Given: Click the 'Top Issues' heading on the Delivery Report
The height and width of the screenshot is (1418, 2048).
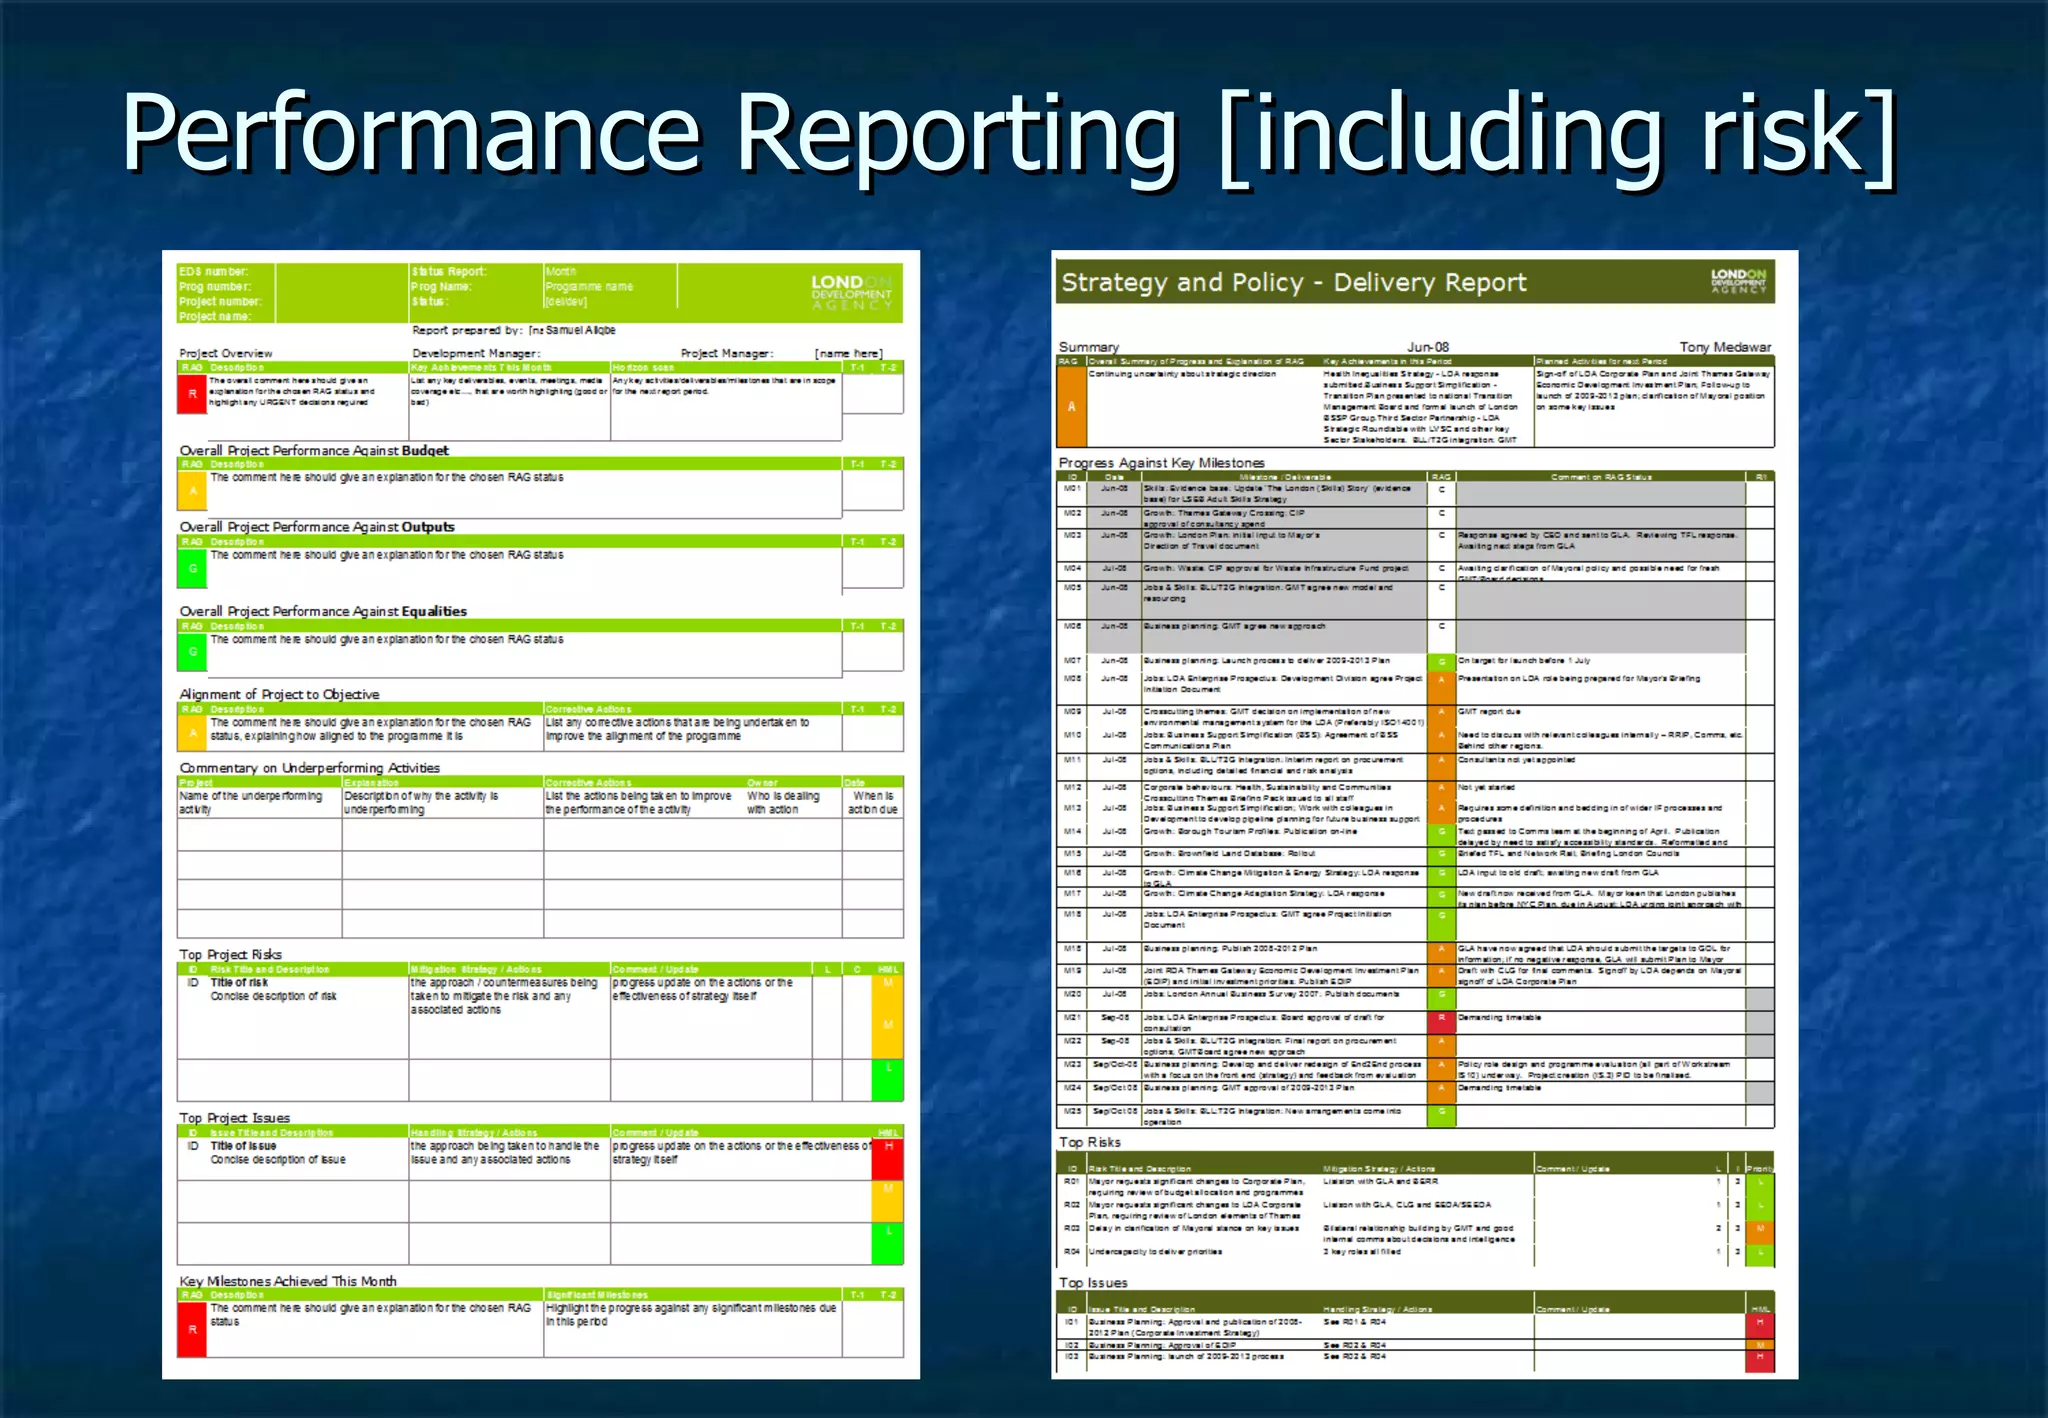Looking at the screenshot, I should 1093,1283.
